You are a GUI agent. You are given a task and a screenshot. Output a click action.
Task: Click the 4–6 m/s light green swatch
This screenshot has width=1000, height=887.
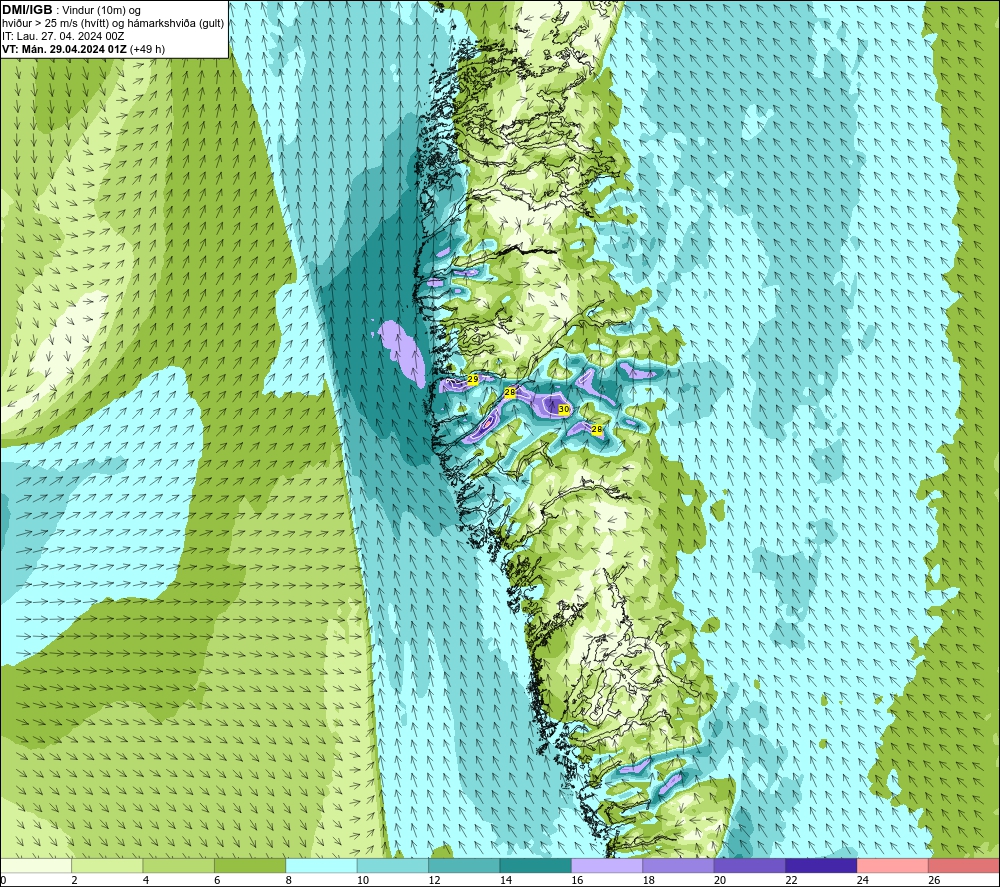coord(179,865)
